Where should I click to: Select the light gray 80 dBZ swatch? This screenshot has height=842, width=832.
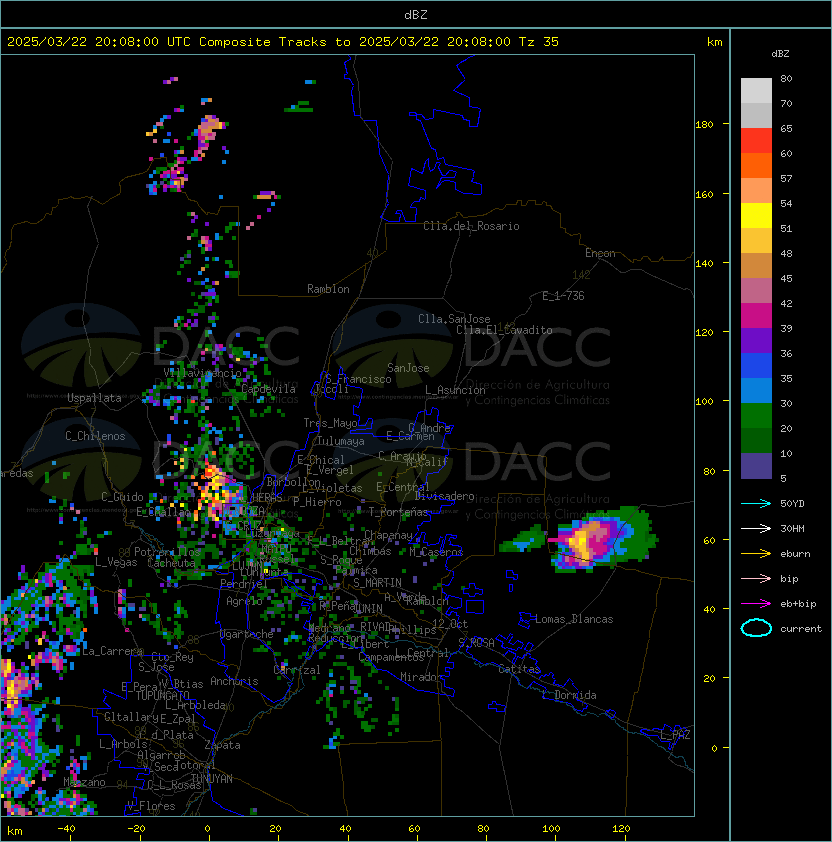tap(756, 91)
